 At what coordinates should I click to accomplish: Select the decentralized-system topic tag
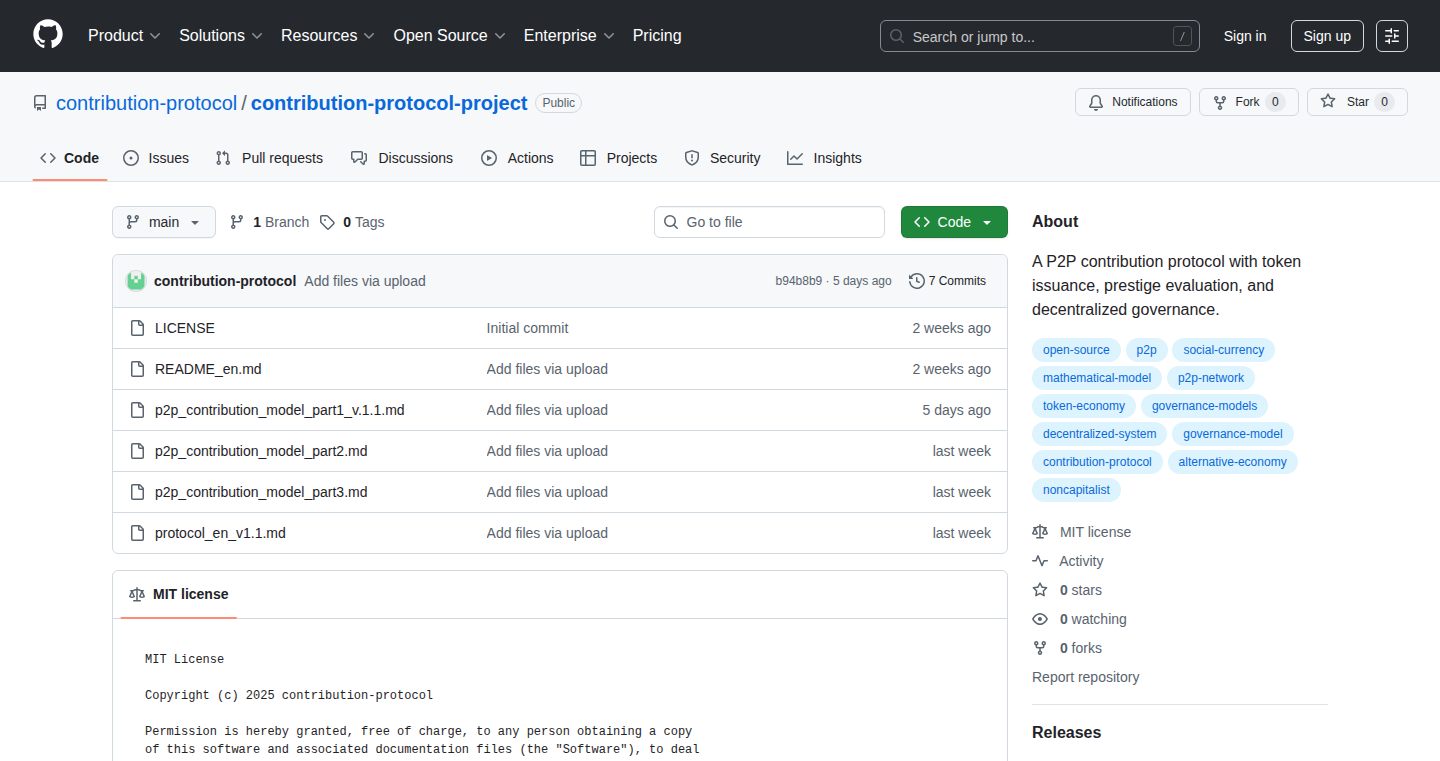click(x=1100, y=434)
